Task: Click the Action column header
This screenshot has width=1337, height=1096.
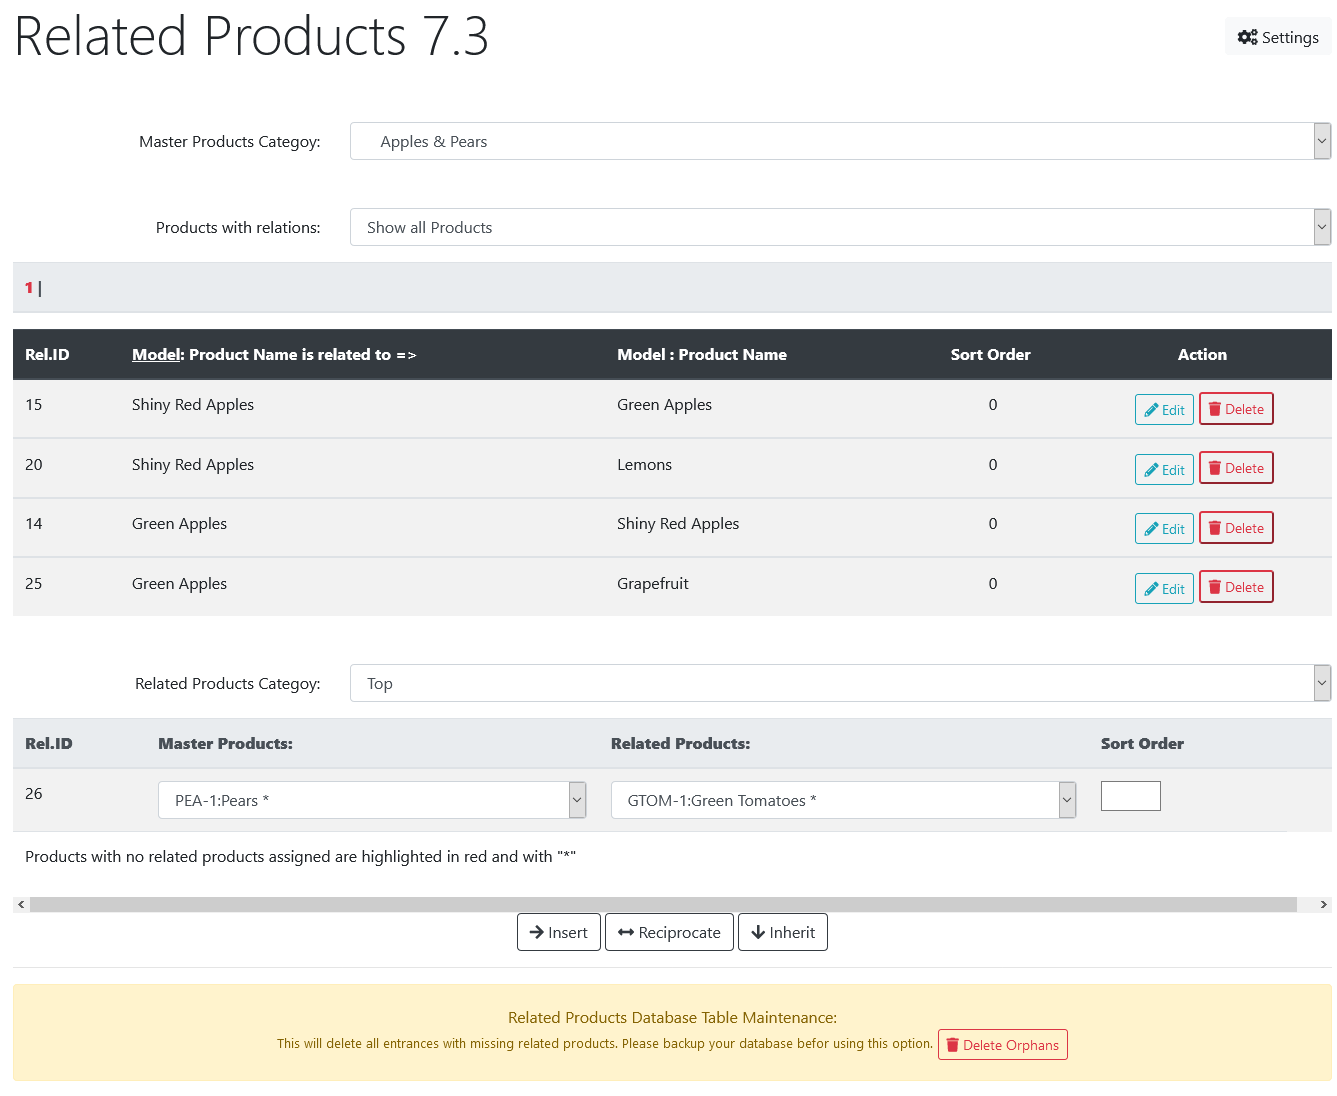Action: coord(1202,355)
